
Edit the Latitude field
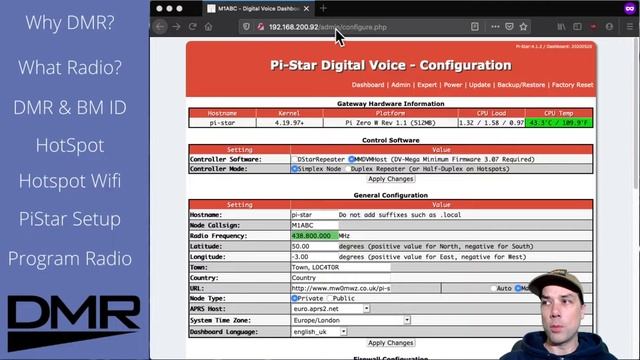[x=314, y=247]
